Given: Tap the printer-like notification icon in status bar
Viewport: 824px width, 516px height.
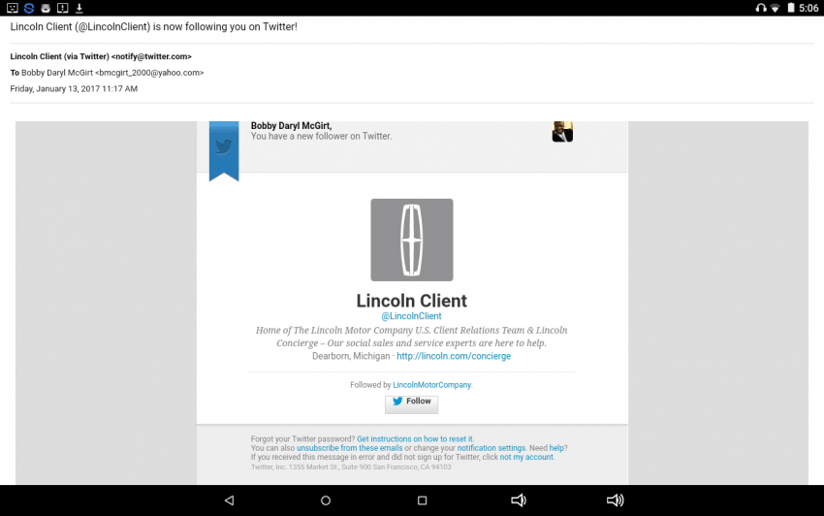Looking at the screenshot, I should tap(46, 8).
